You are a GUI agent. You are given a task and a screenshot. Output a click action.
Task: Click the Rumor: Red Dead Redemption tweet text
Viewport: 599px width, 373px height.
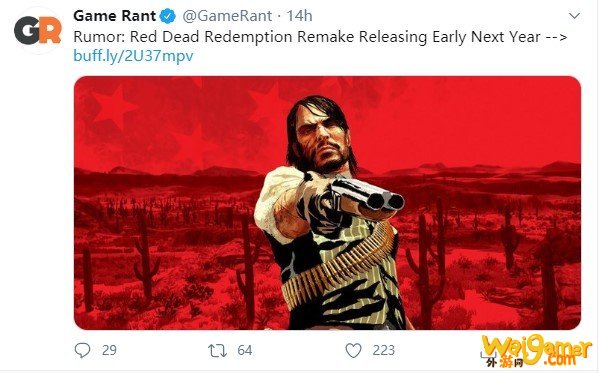click(320, 37)
